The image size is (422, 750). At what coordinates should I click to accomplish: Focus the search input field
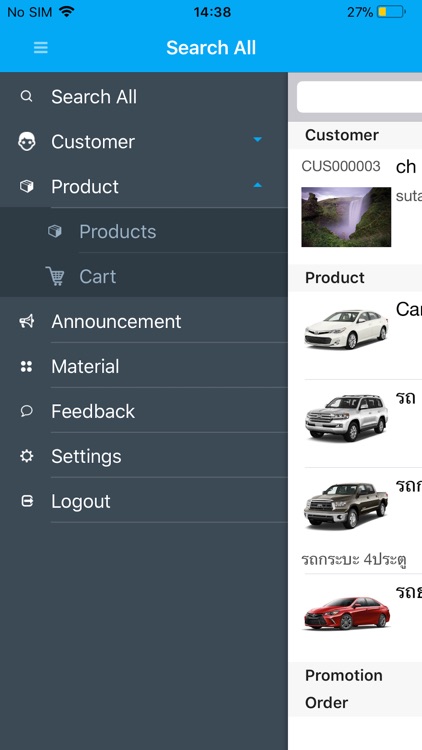pyautogui.click(x=359, y=97)
